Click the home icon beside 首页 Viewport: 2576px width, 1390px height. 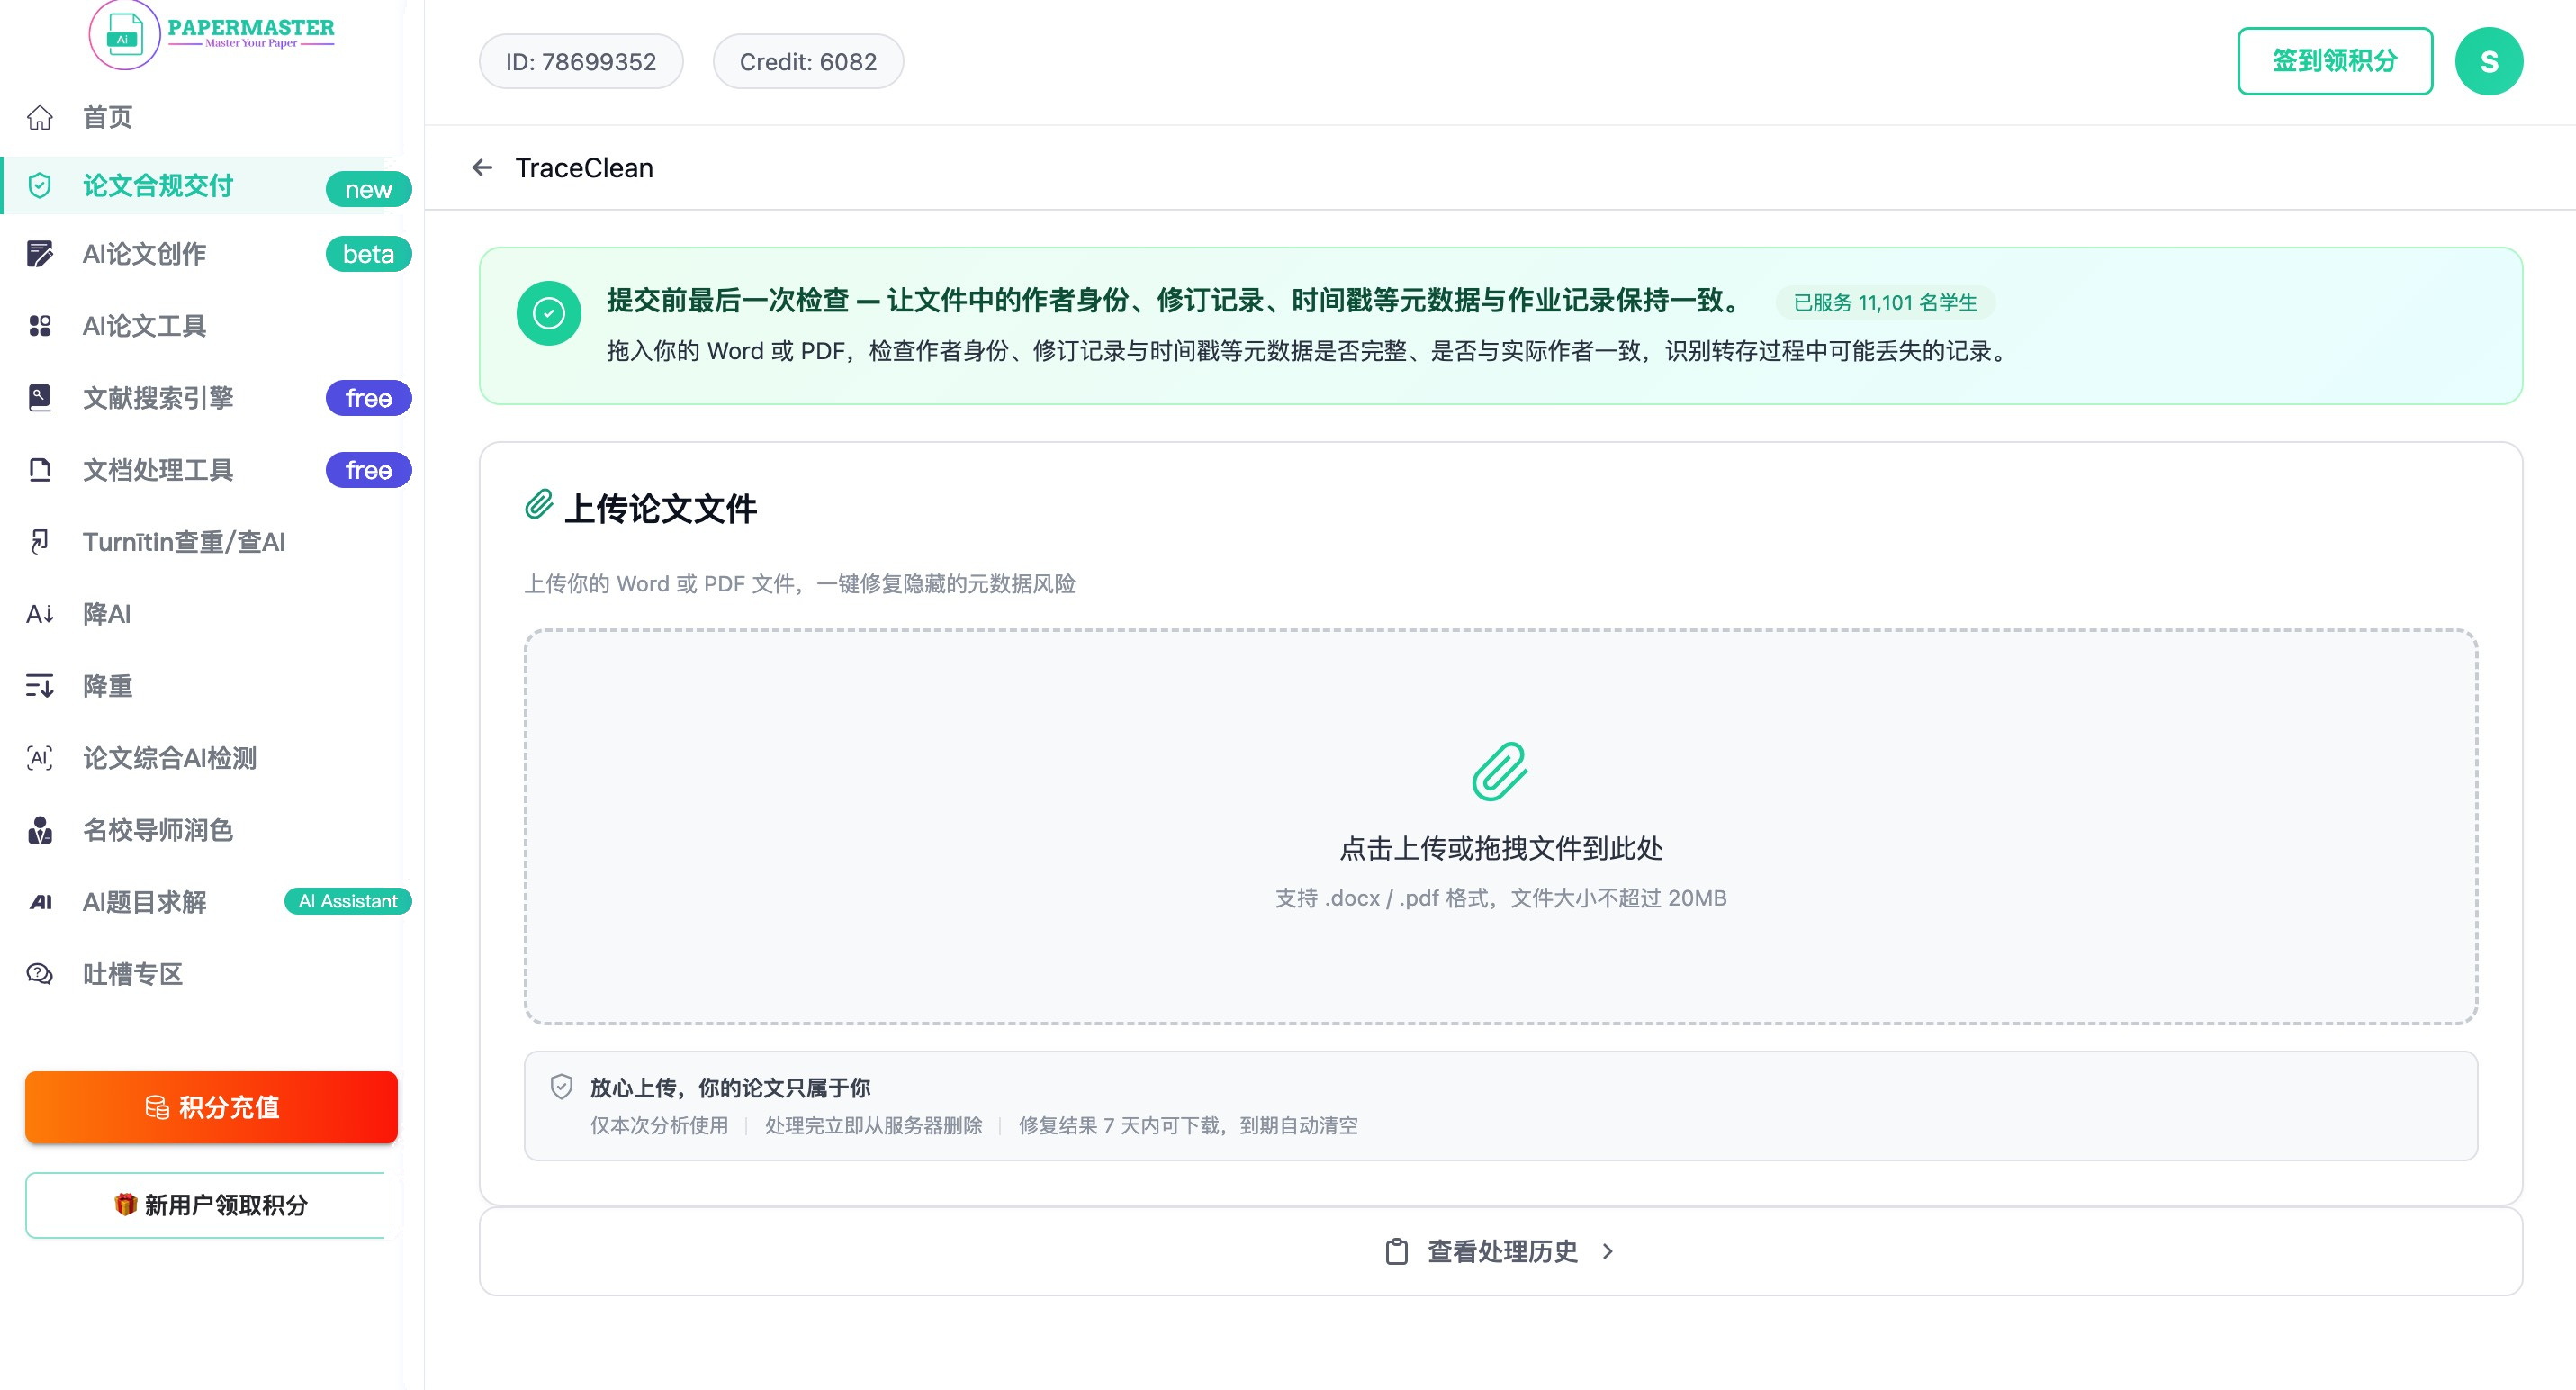click(x=40, y=118)
